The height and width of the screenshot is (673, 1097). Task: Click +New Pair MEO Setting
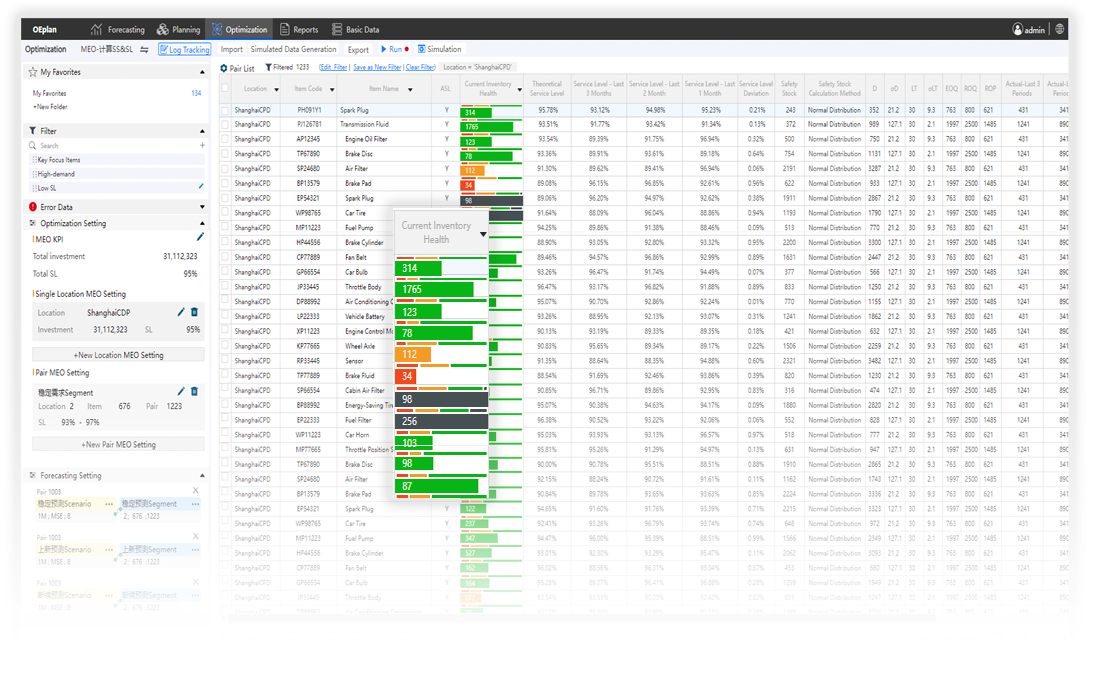[x=118, y=444]
